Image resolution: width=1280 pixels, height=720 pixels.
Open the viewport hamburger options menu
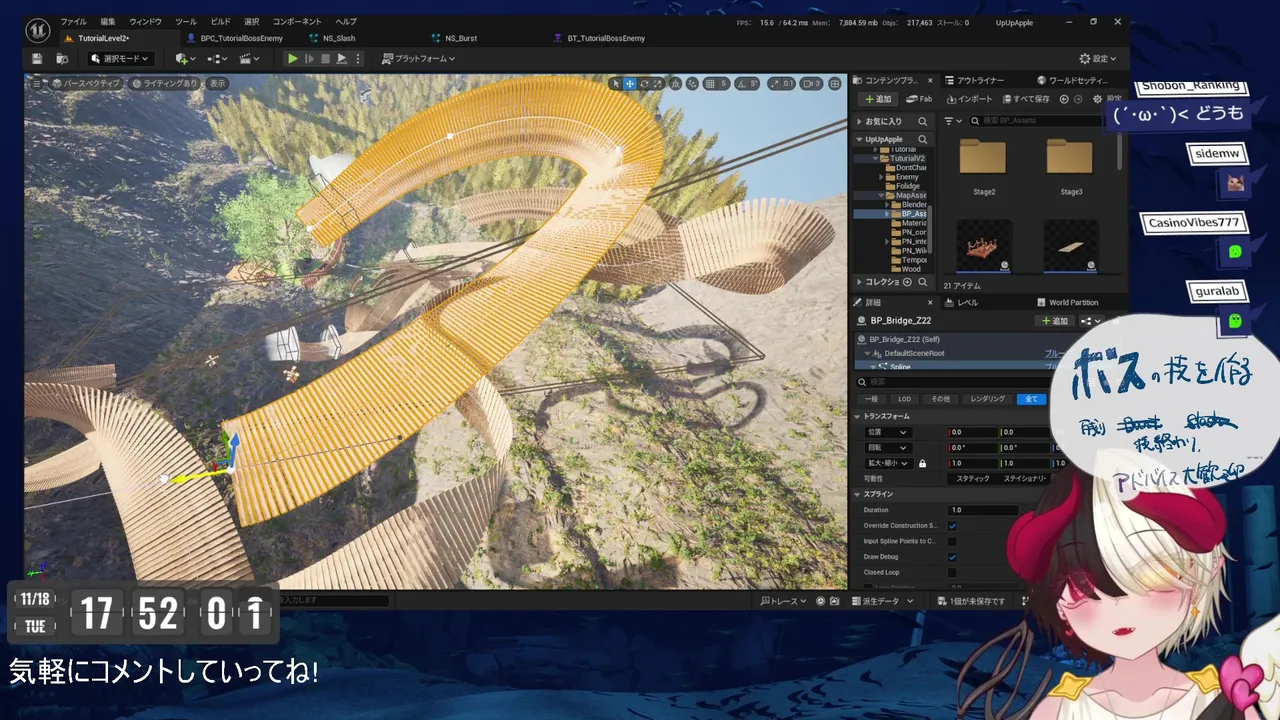click(39, 84)
